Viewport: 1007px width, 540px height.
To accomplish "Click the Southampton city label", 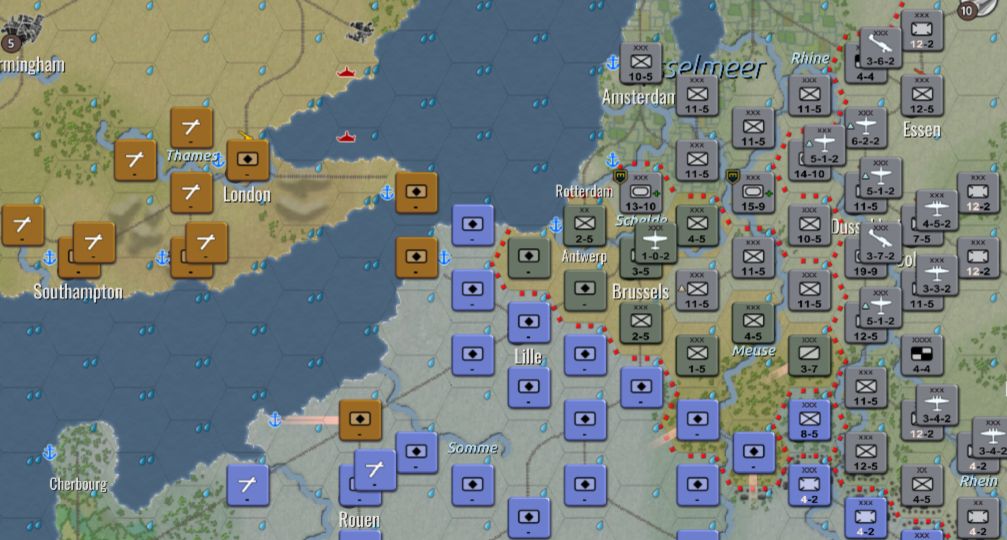I will (x=78, y=292).
